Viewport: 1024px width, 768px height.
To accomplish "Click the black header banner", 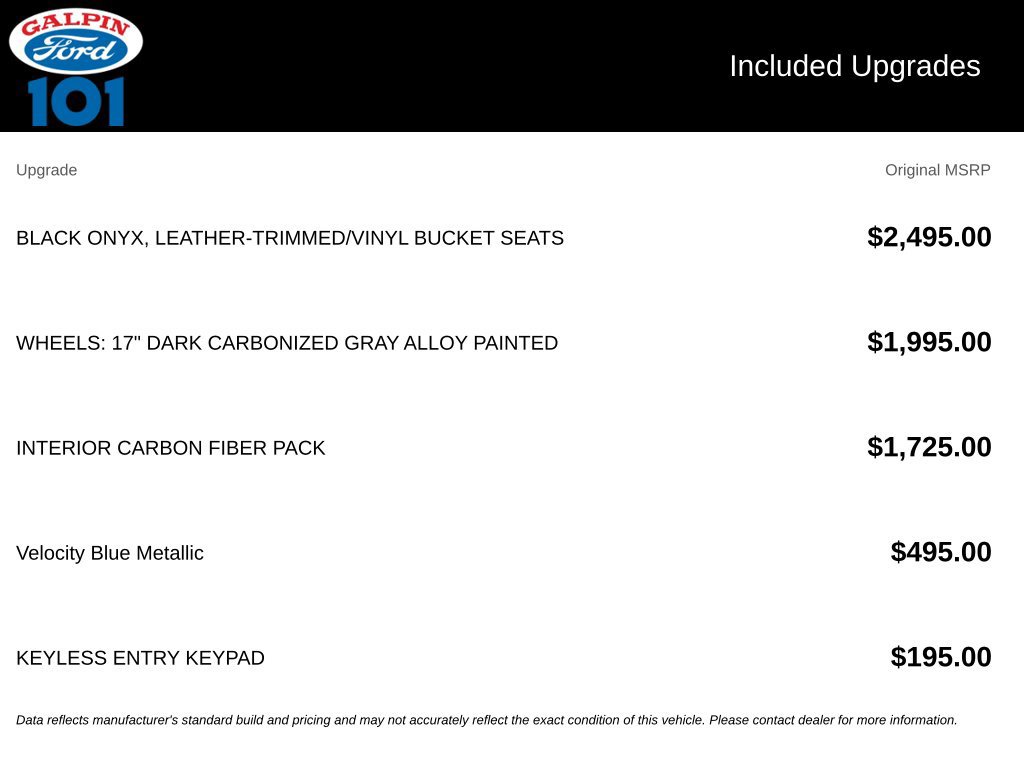I will 512,66.
